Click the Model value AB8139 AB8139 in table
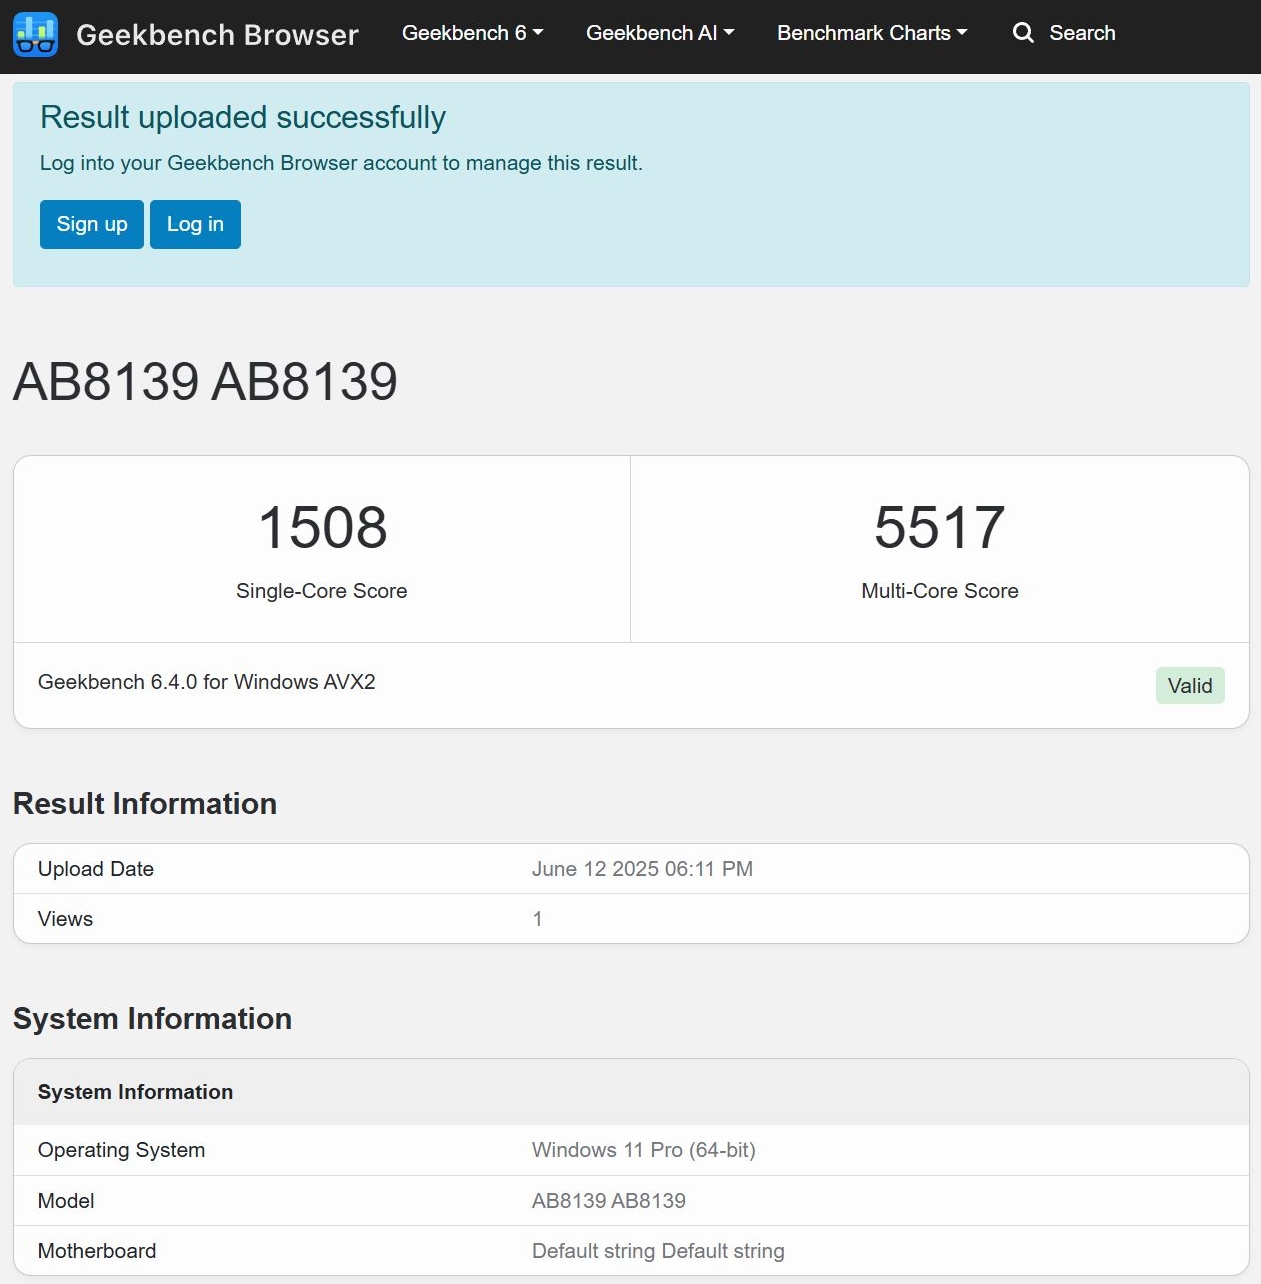This screenshot has width=1261, height=1284. pos(608,1201)
